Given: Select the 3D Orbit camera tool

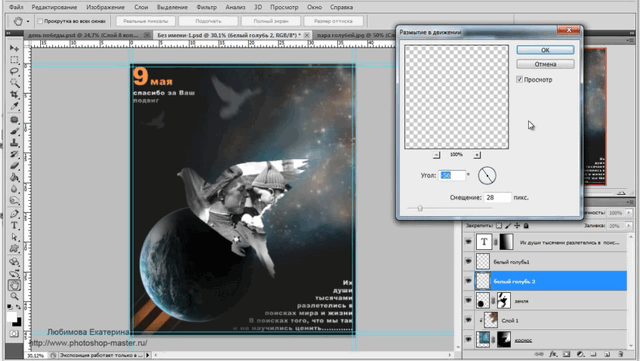Looking at the screenshot, I should (x=14, y=273).
